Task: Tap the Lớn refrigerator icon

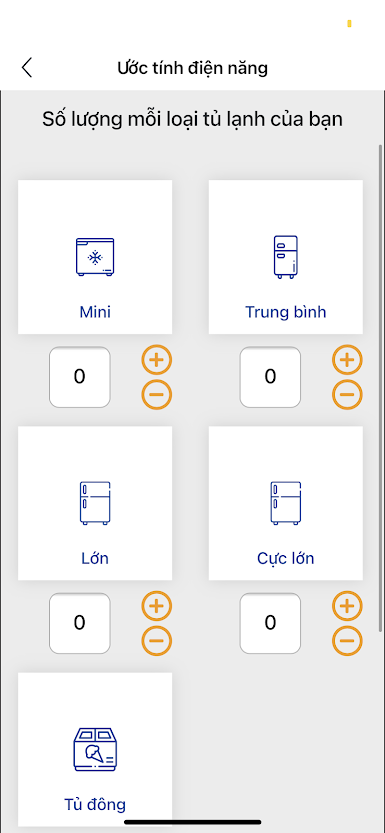Action: pyautogui.click(x=95, y=503)
